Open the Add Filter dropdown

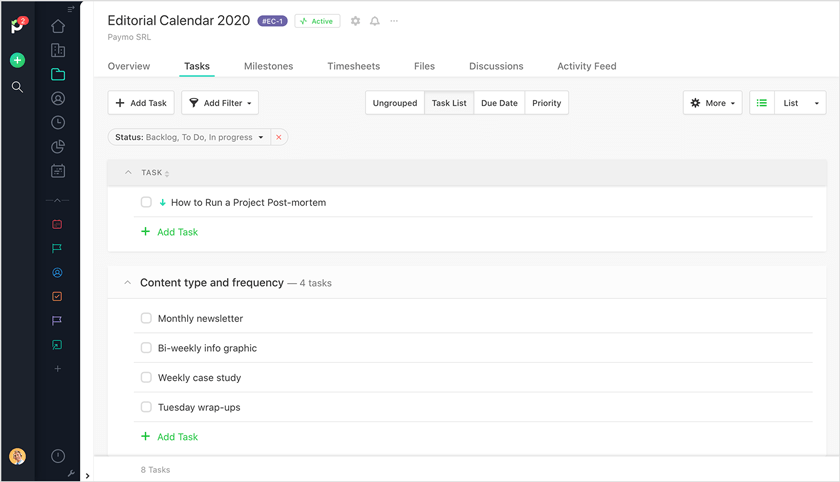221,103
